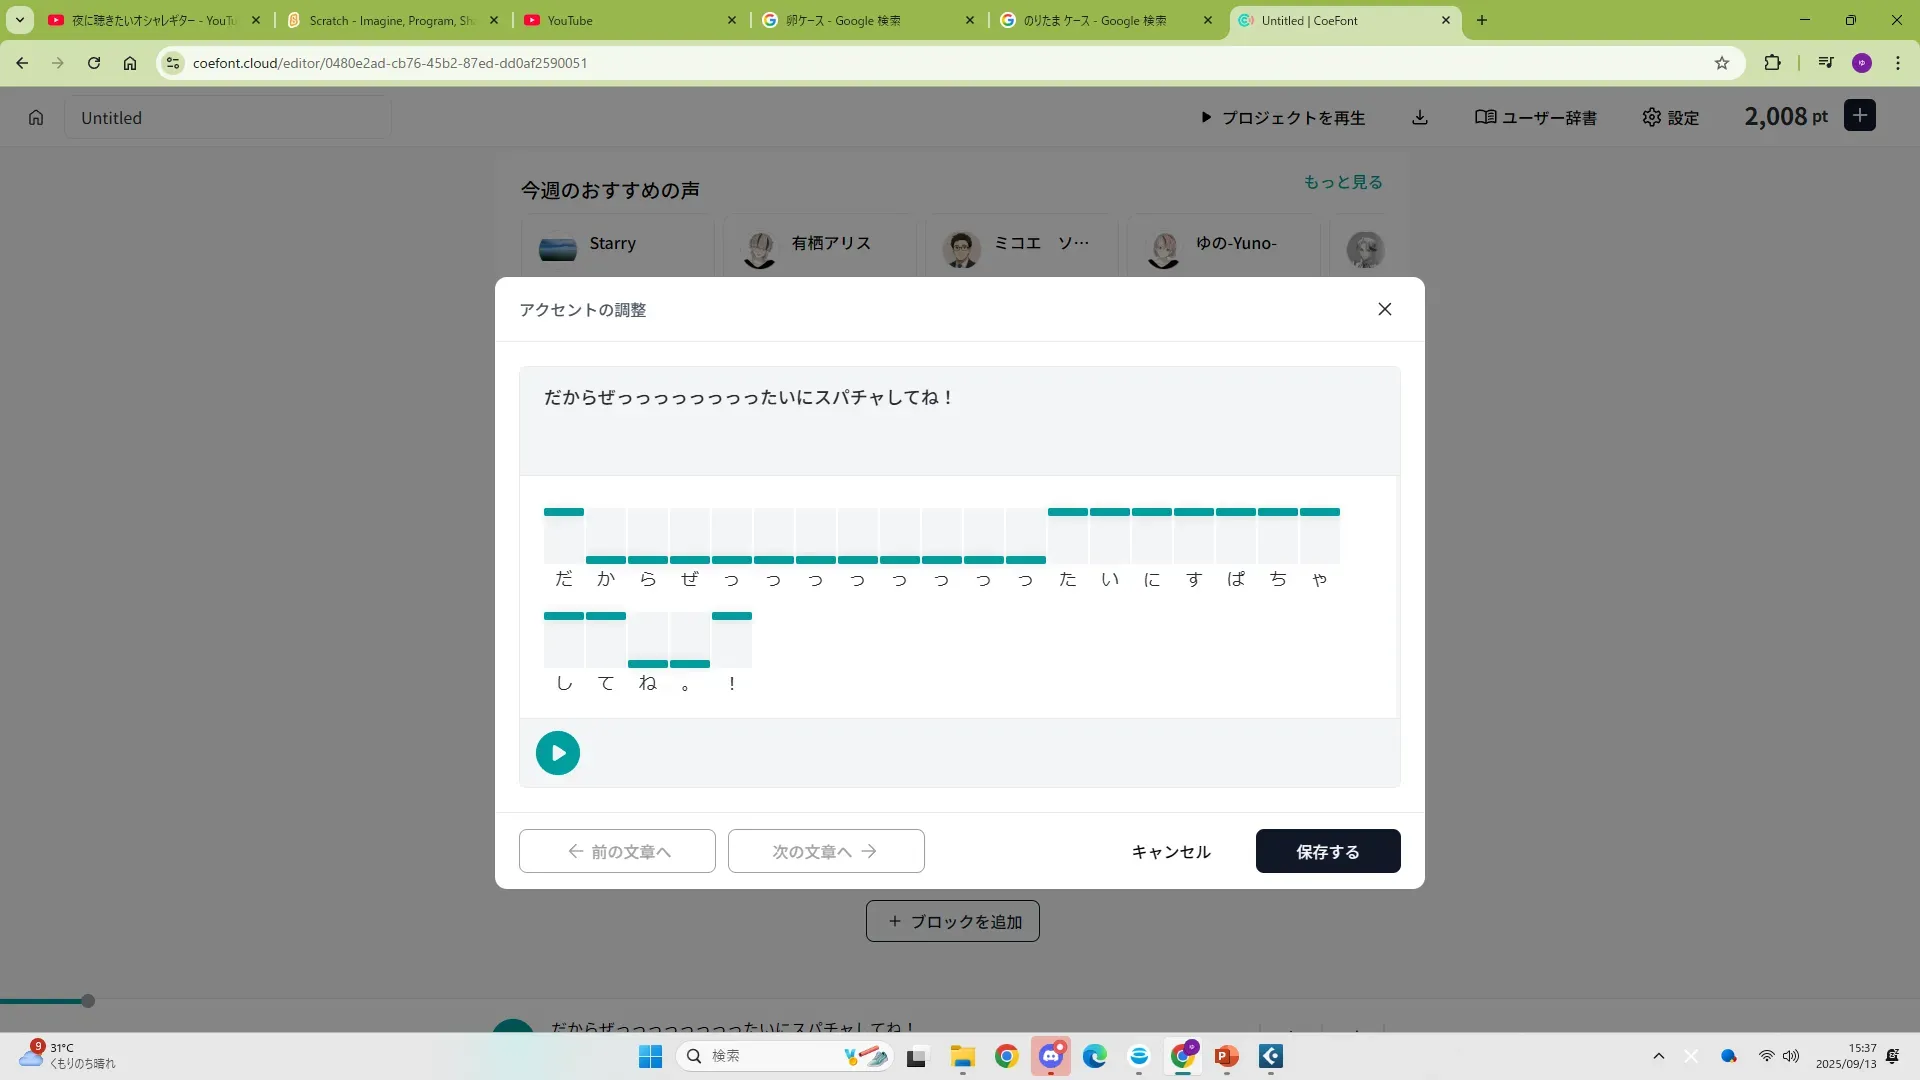This screenshot has width=1920, height=1080.
Task: Play the accent preview audio
Action: [x=557, y=753]
